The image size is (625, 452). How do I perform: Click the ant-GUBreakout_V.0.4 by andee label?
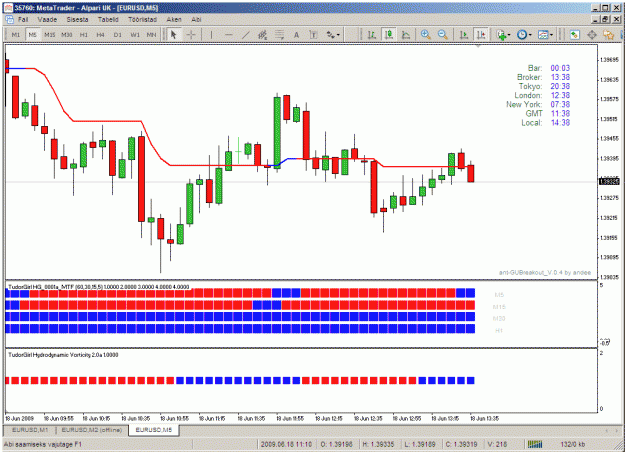pyautogui.click(x=545, y=272)
